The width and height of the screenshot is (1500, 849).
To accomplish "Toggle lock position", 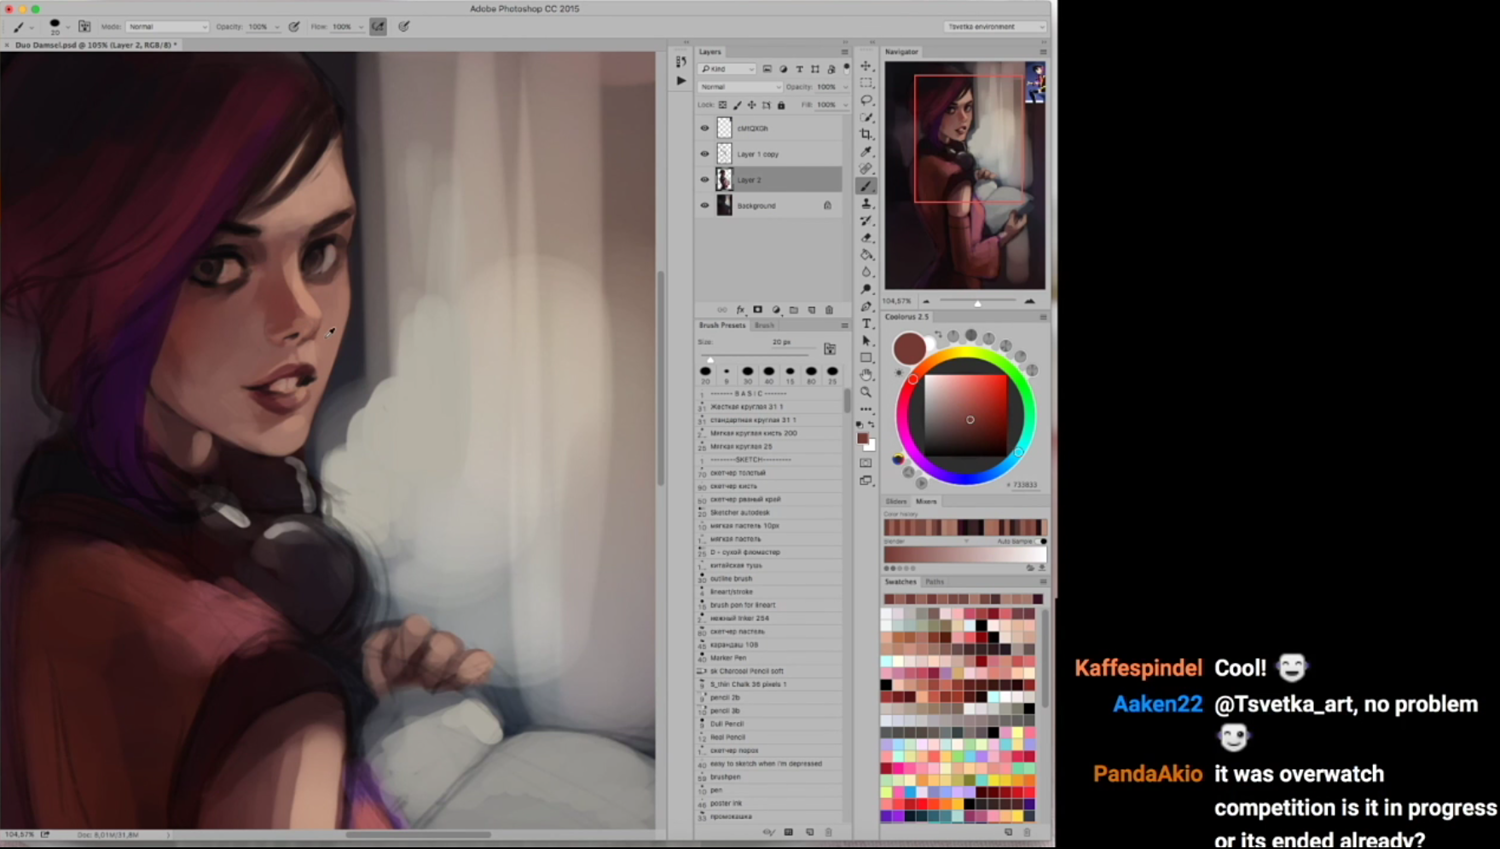I will (x=751, y=105).
